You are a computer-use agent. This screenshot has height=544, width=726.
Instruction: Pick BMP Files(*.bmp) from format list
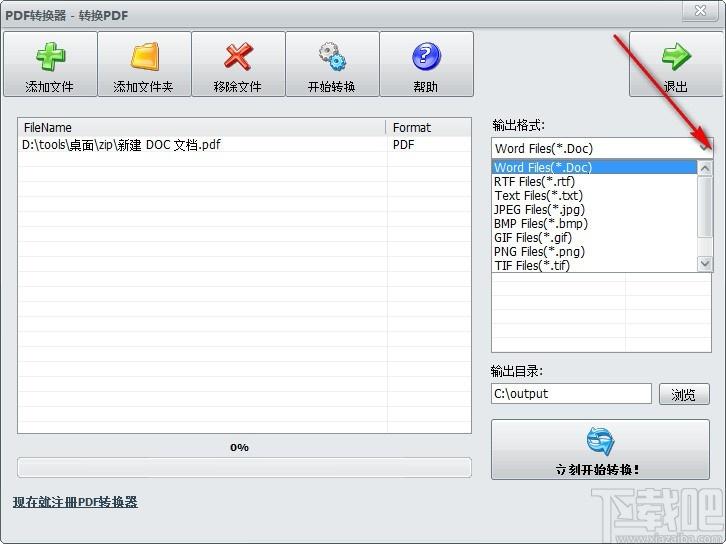pyautogui.click(x=595, y=224)
